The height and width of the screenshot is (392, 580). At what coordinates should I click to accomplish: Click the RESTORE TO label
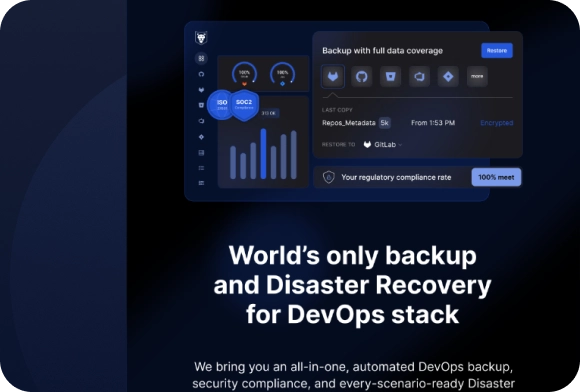[x=338, y=145]
